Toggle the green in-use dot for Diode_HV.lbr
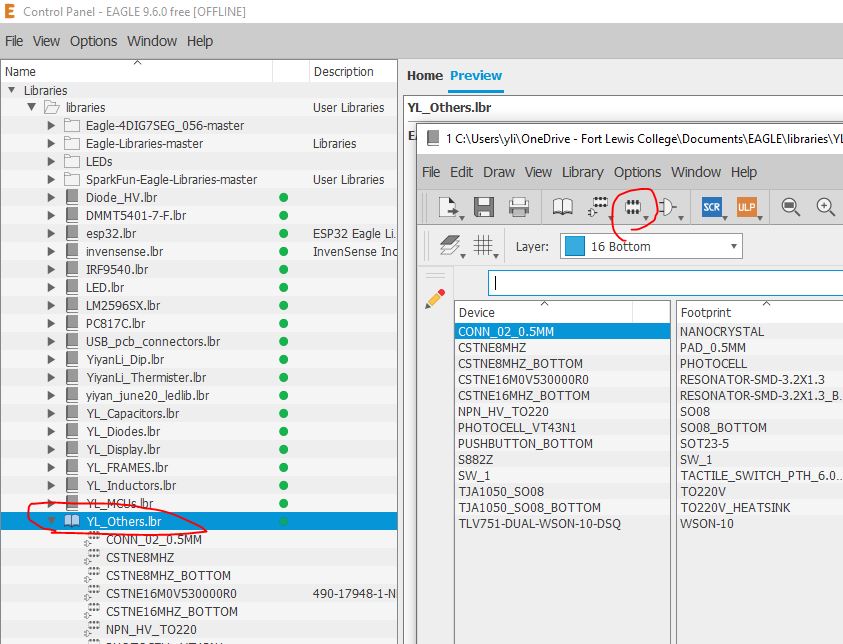The image size is (843, 644). point(283,197)
